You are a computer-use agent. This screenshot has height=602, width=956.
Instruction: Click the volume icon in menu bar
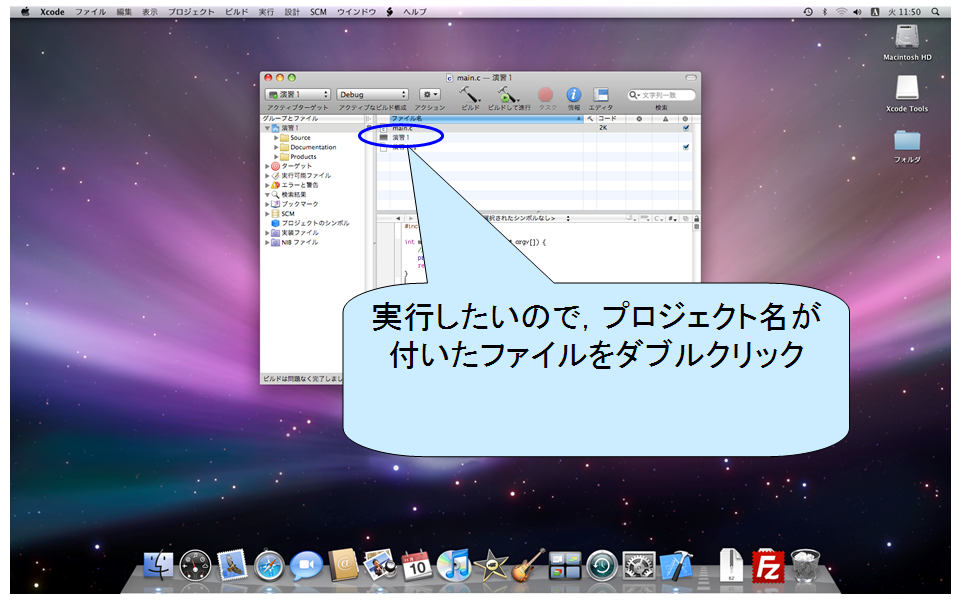click(857, 12)
